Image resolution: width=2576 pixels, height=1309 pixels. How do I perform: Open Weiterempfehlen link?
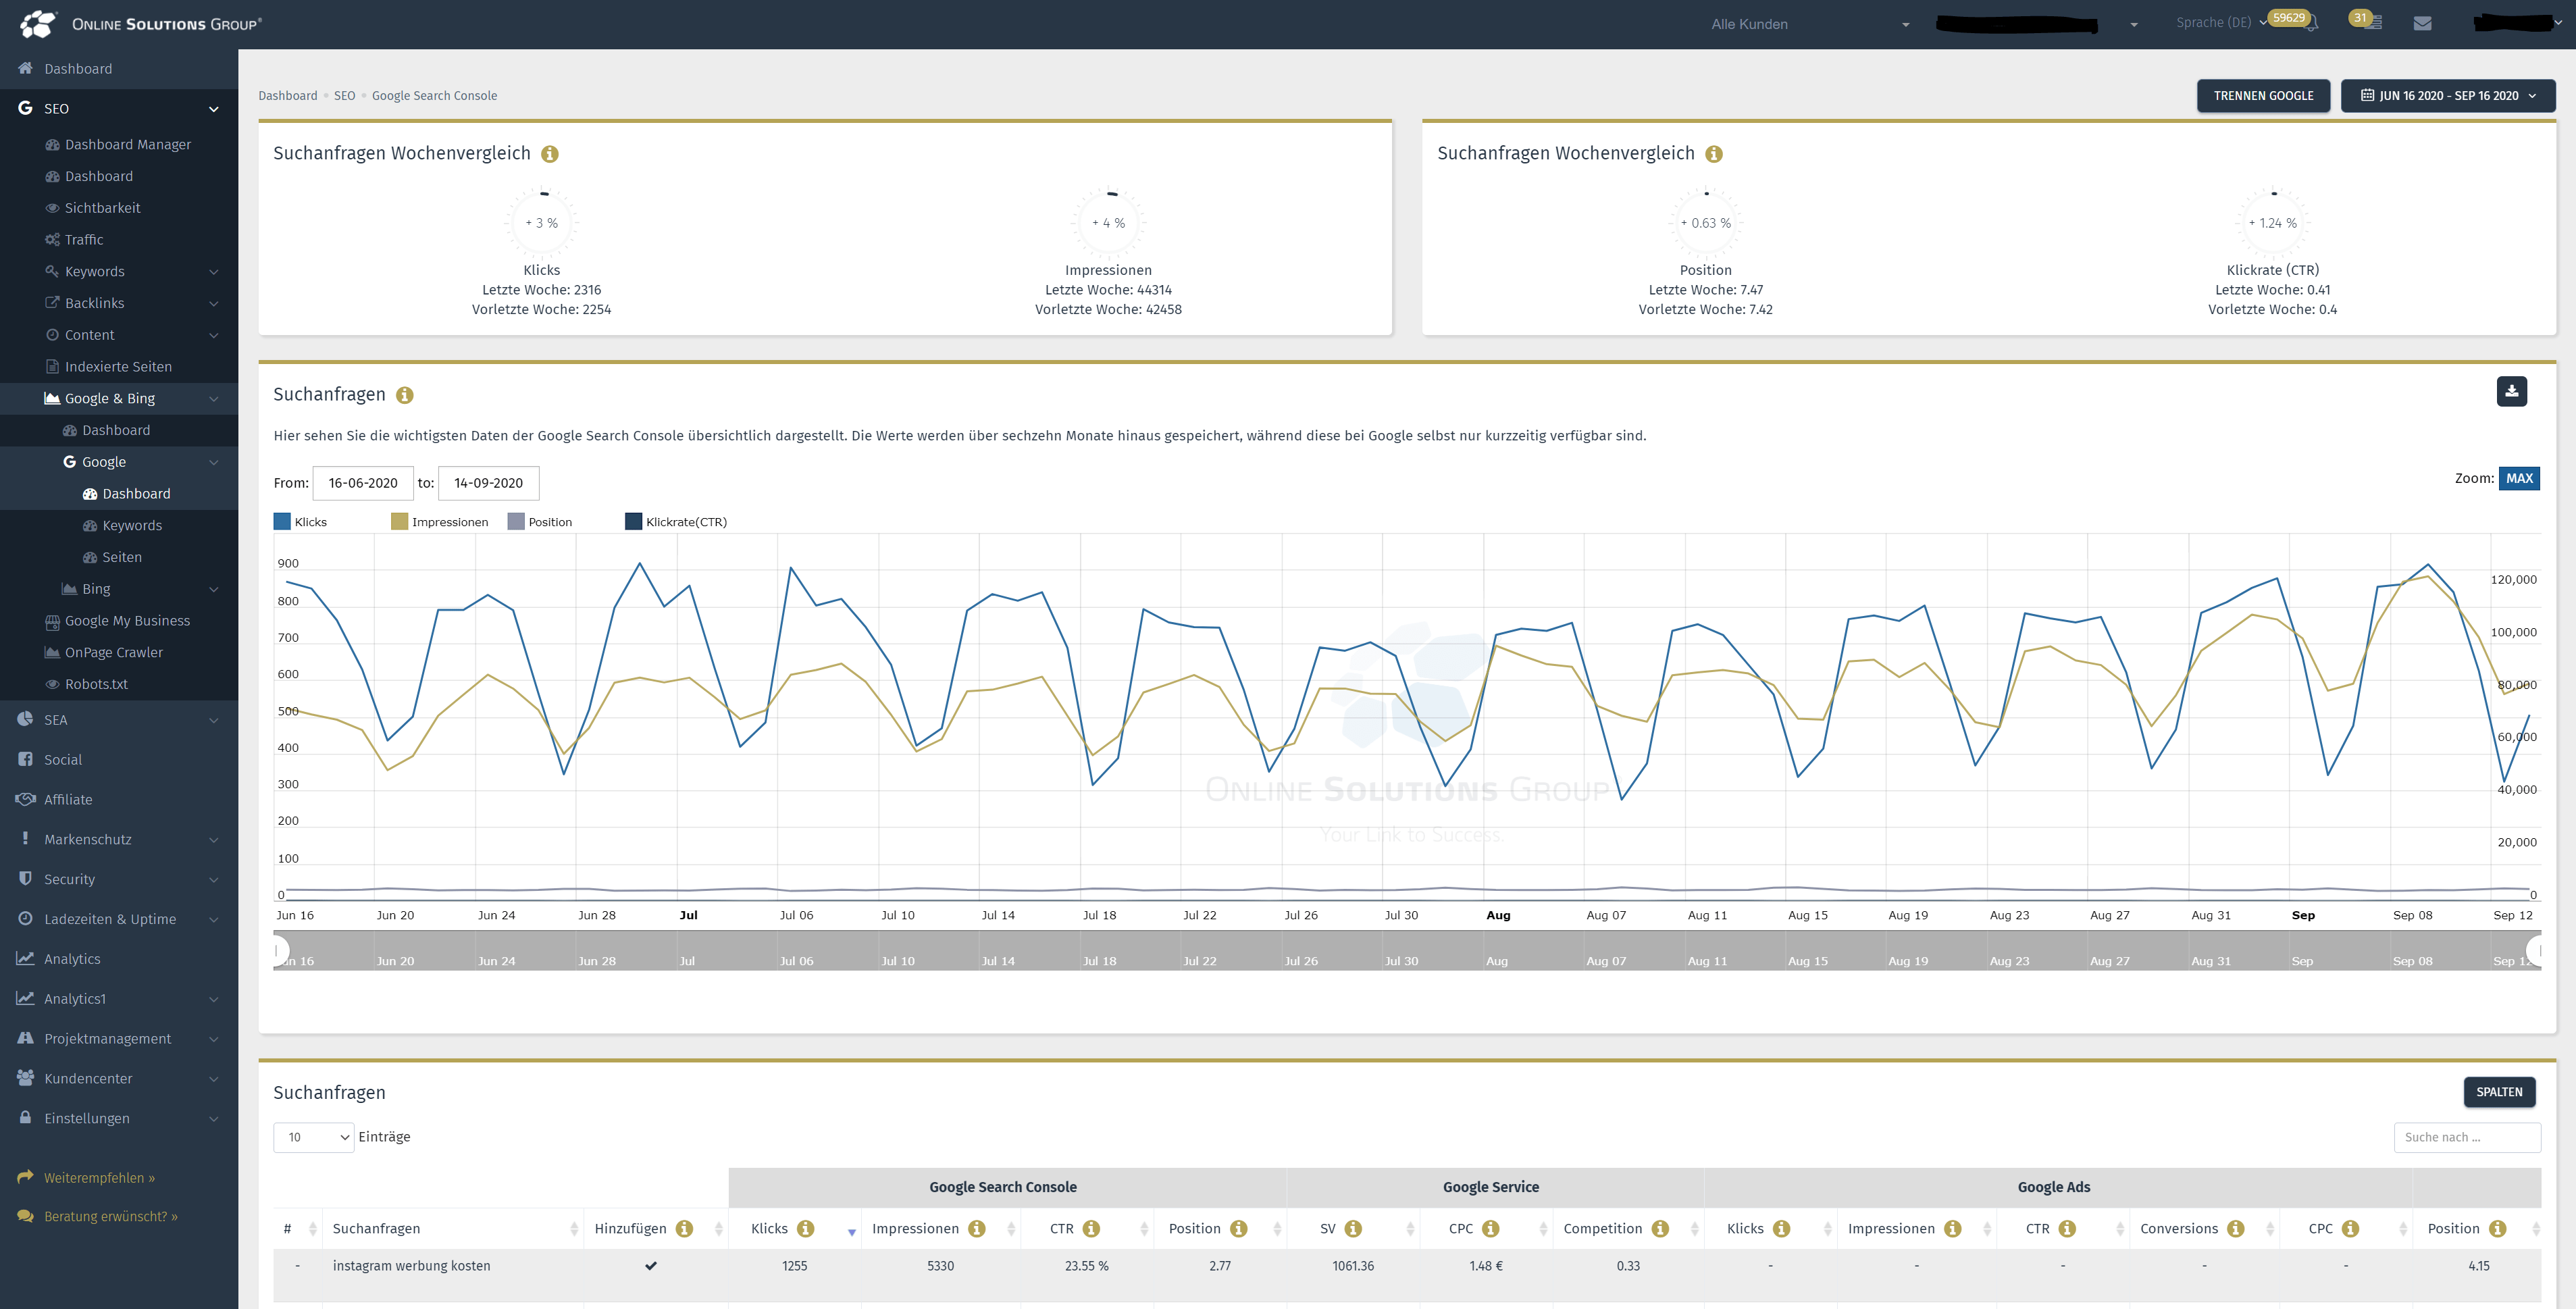(99, 1178)
